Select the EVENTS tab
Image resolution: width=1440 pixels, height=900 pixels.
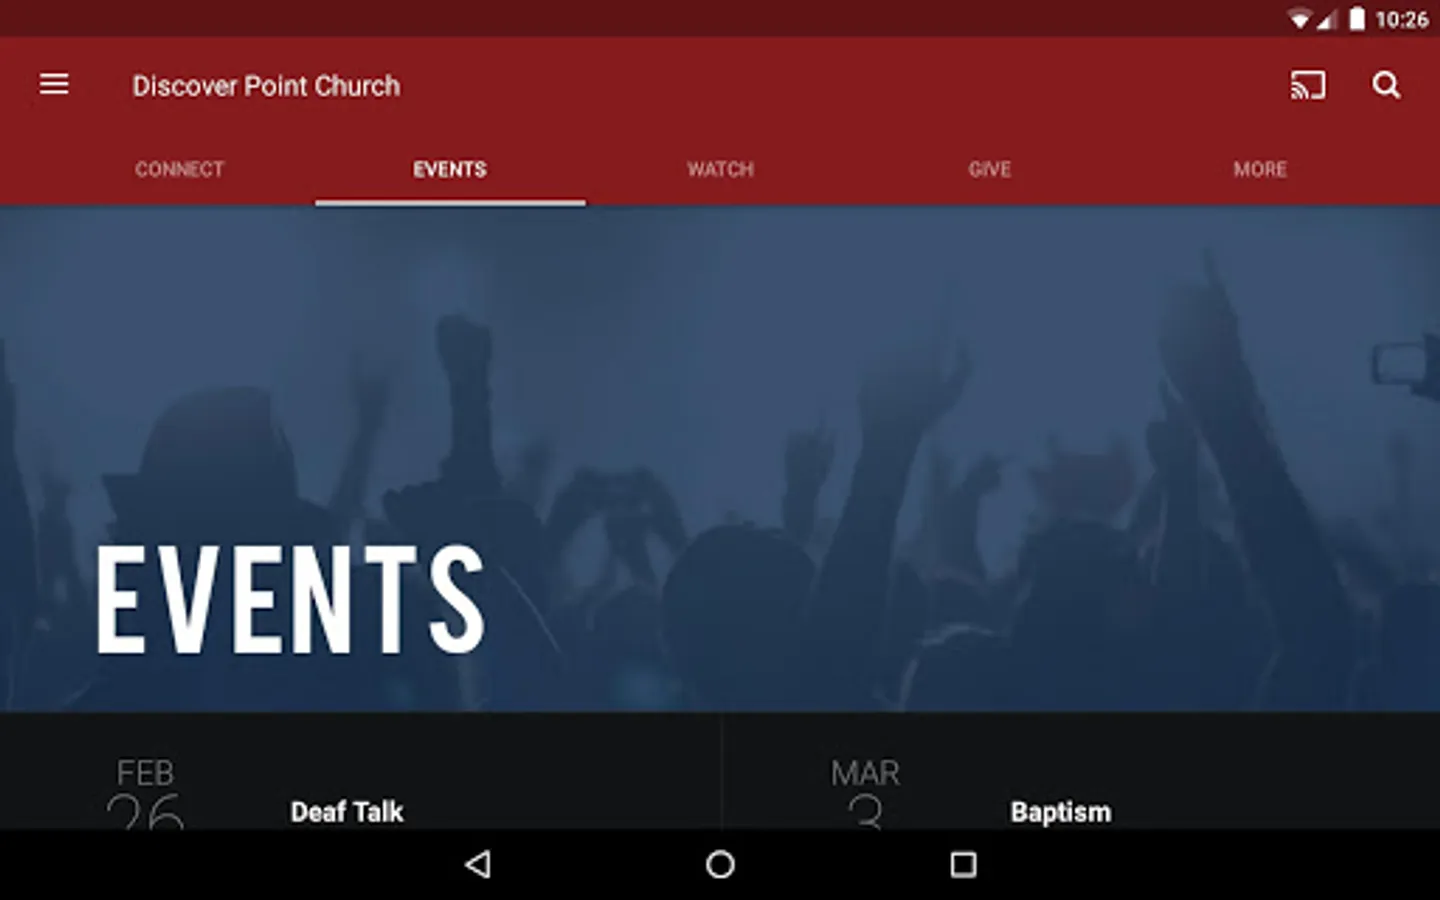[450, 169]
